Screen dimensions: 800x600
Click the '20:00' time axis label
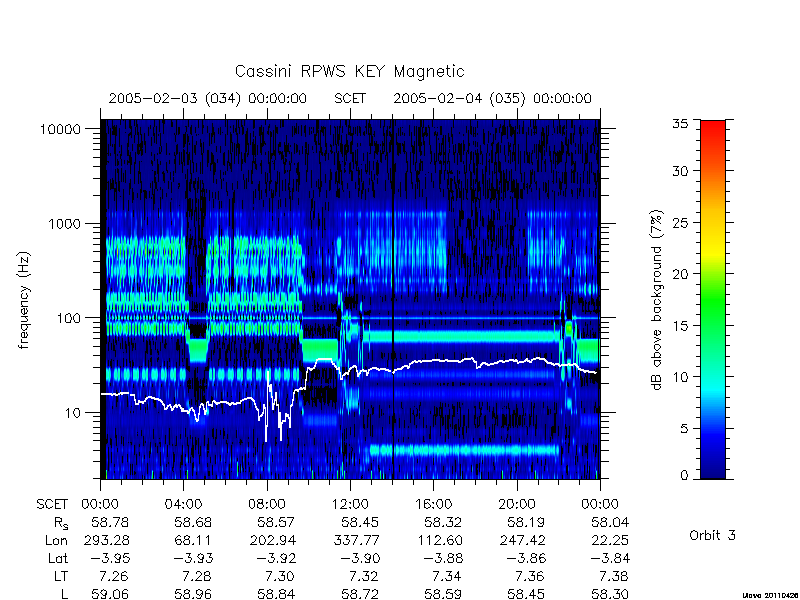517,504
